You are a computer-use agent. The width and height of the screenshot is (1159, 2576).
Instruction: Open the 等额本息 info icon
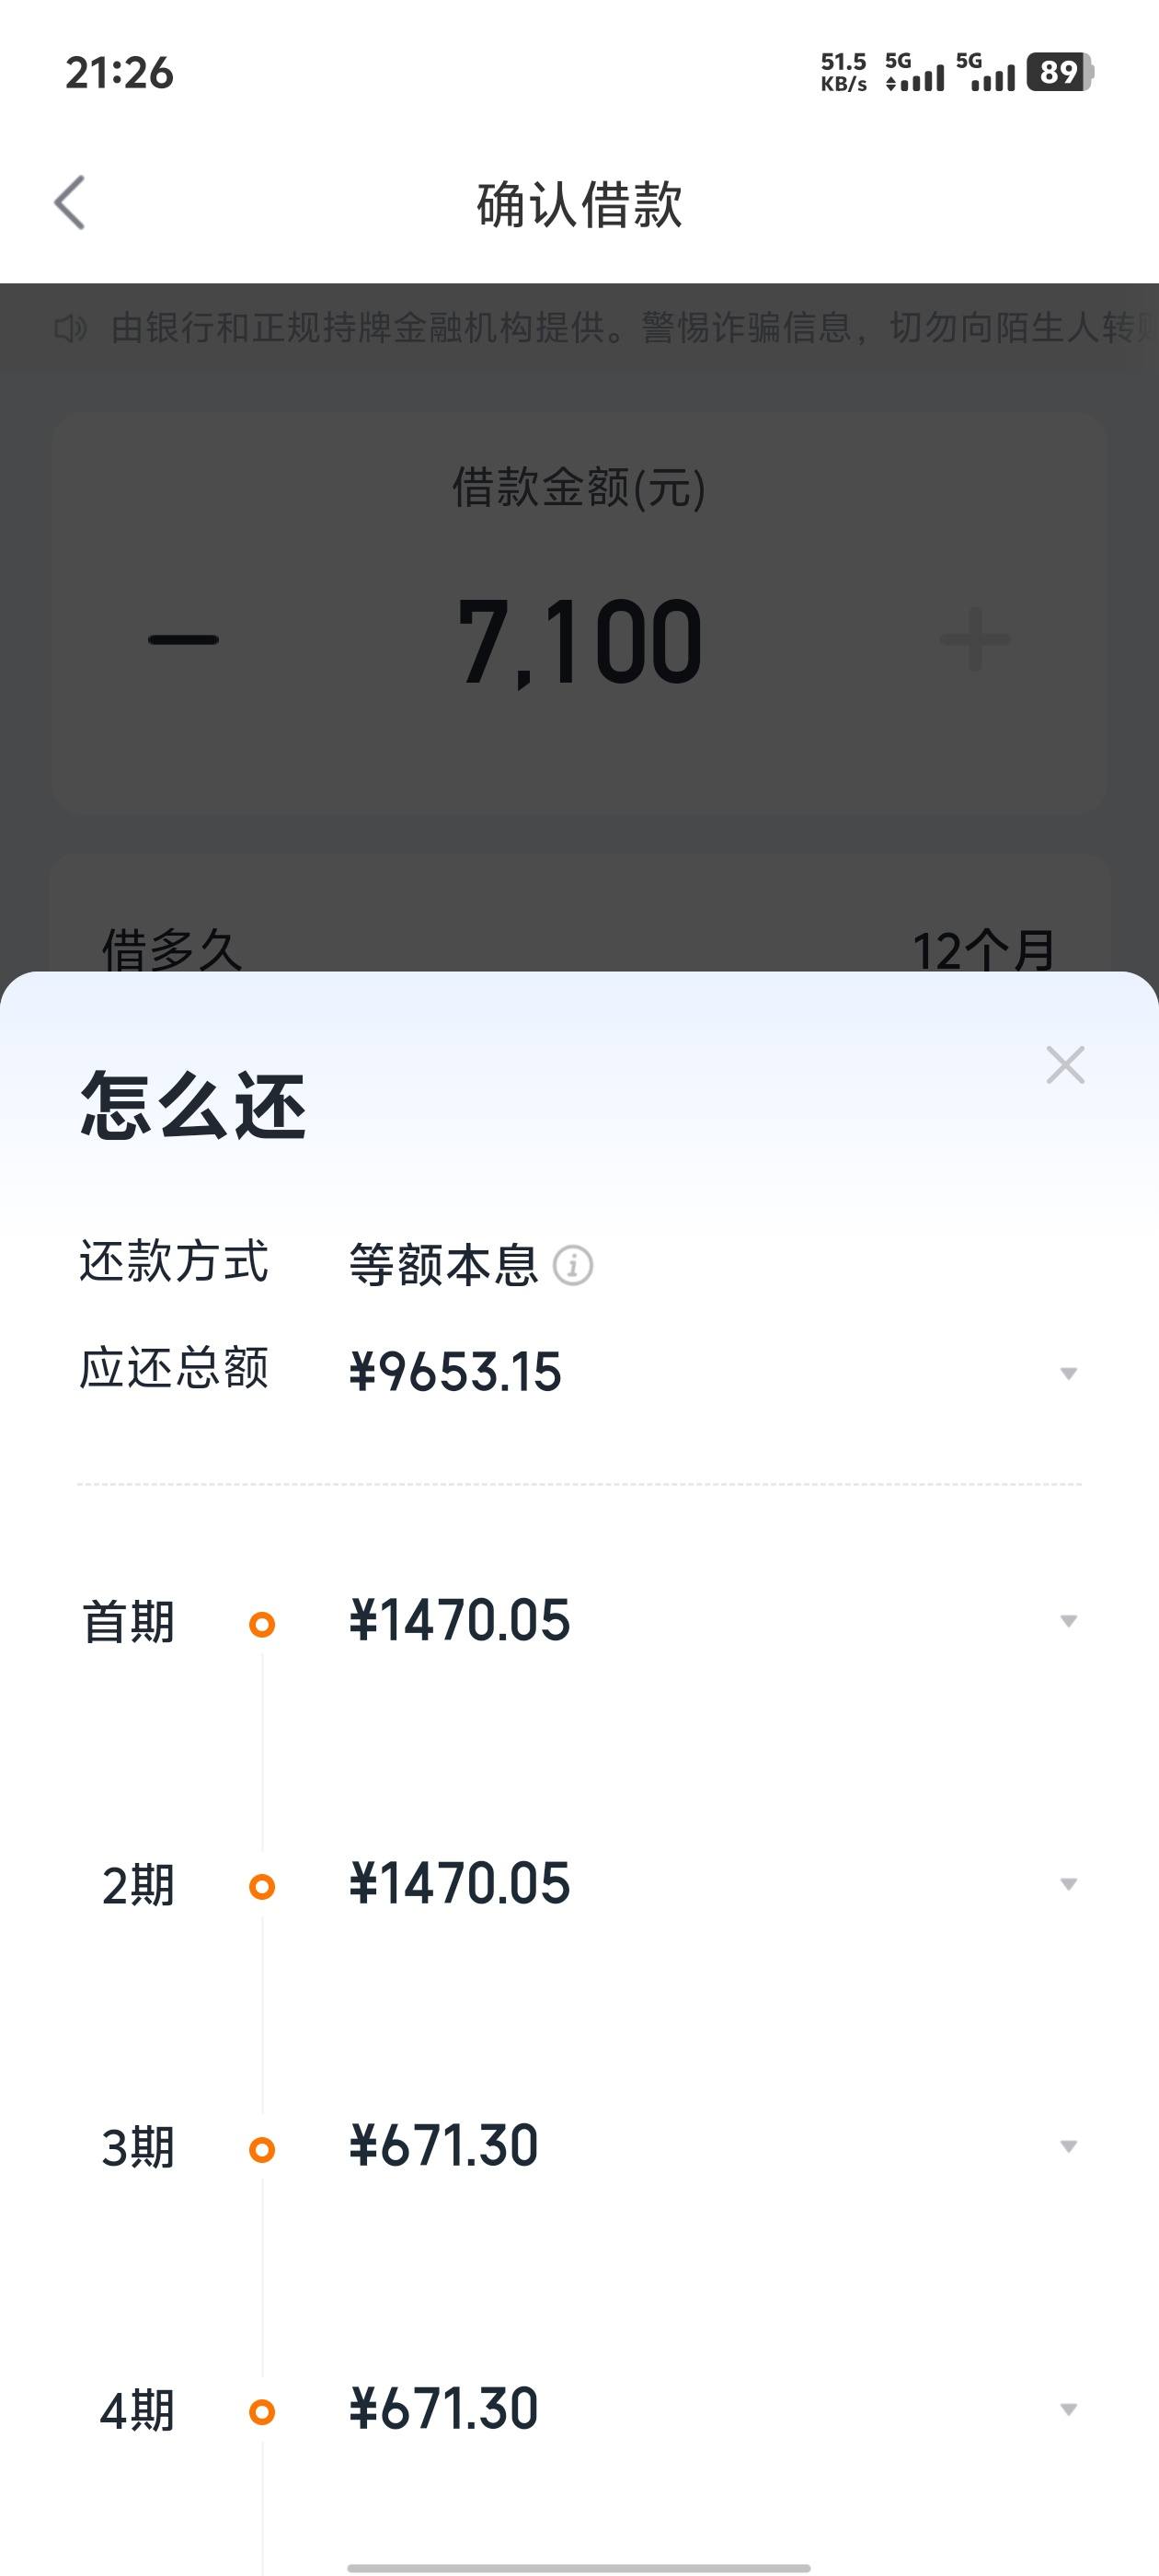coord(573,1266)
